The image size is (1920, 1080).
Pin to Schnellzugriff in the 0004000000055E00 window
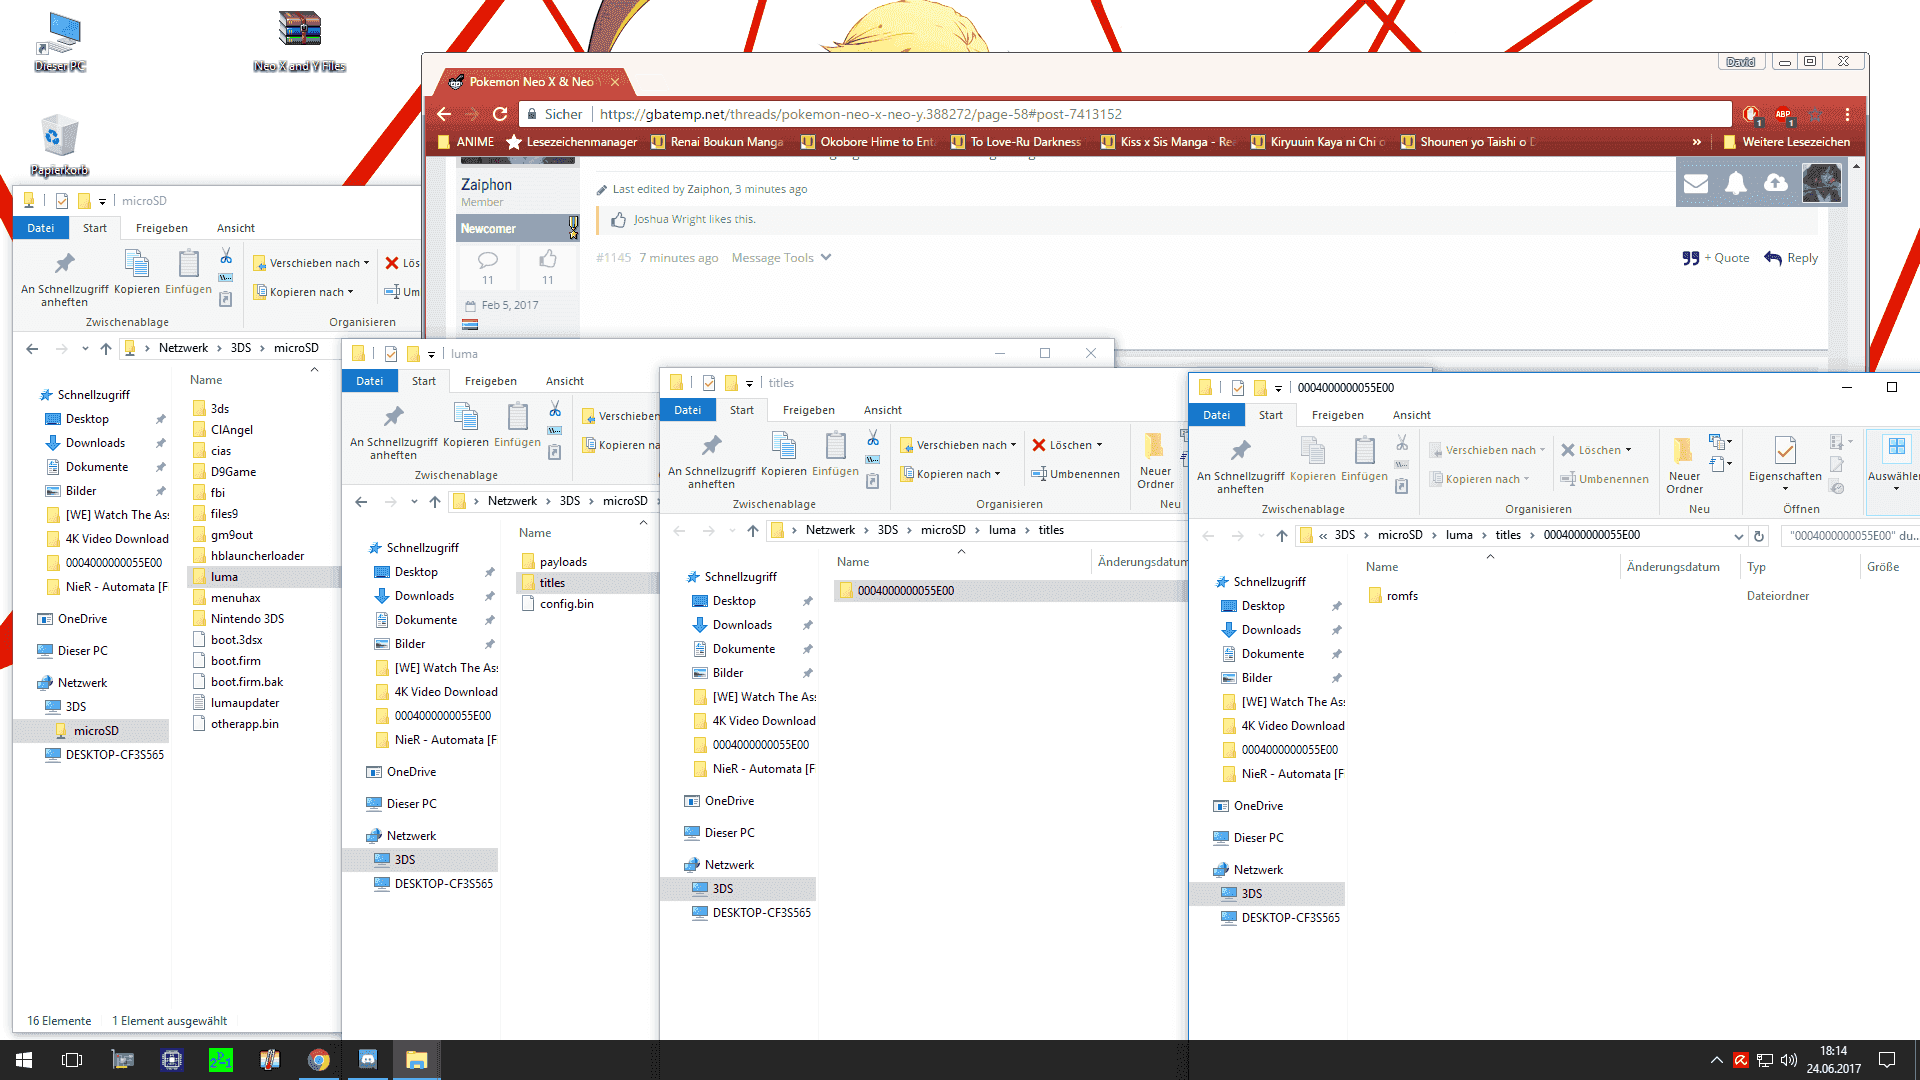click(x=1240, y=466)
